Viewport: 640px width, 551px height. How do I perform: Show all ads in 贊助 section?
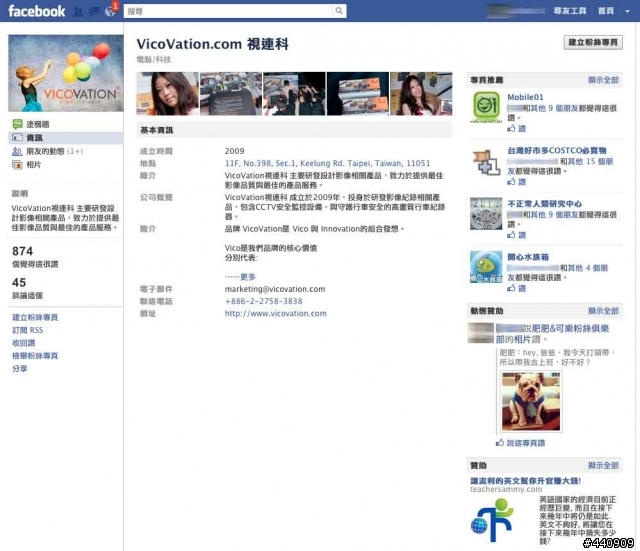[603, 465]
